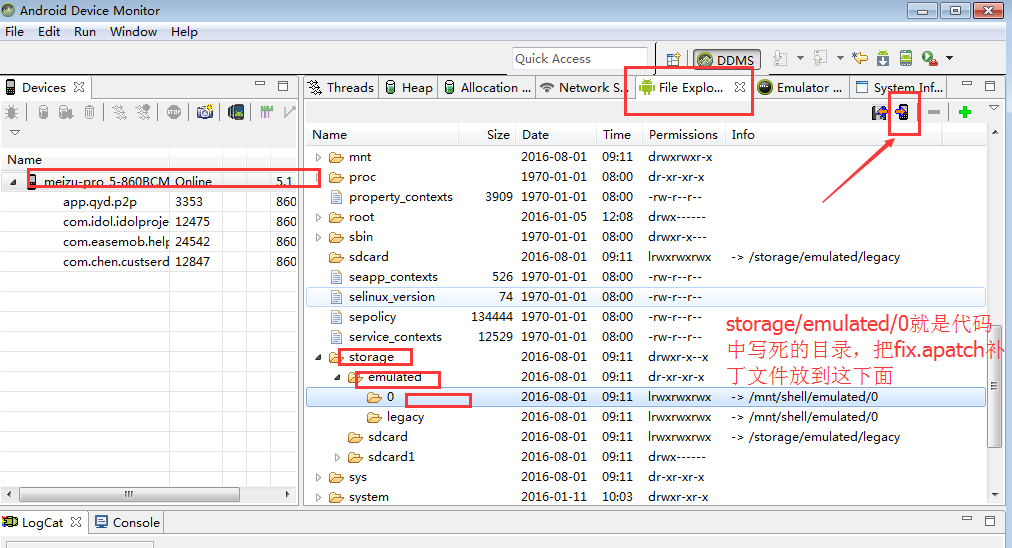Pull a file from the device icon
This screenshot has width=1012, height=548.
click(879, 113)
